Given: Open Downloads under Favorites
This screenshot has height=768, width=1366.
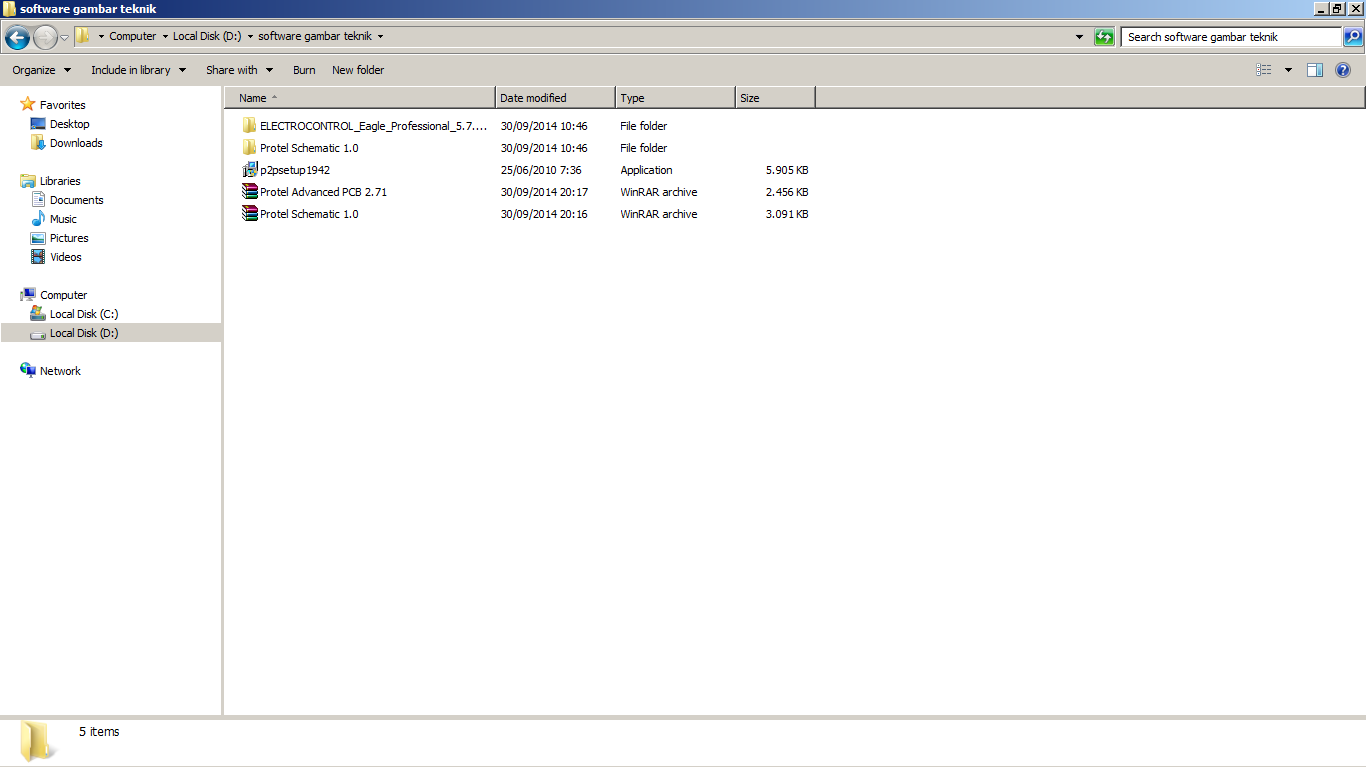Looking at the screenshot, I should 76,143.
